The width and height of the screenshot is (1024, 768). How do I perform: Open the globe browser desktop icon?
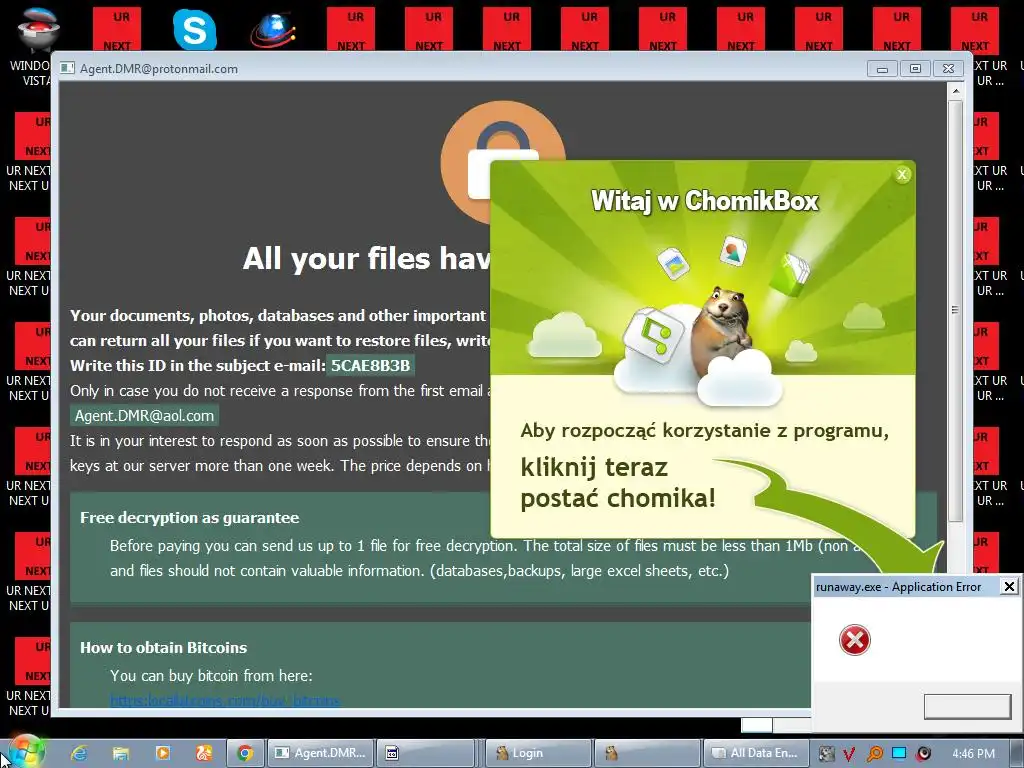tap(273, 29)
